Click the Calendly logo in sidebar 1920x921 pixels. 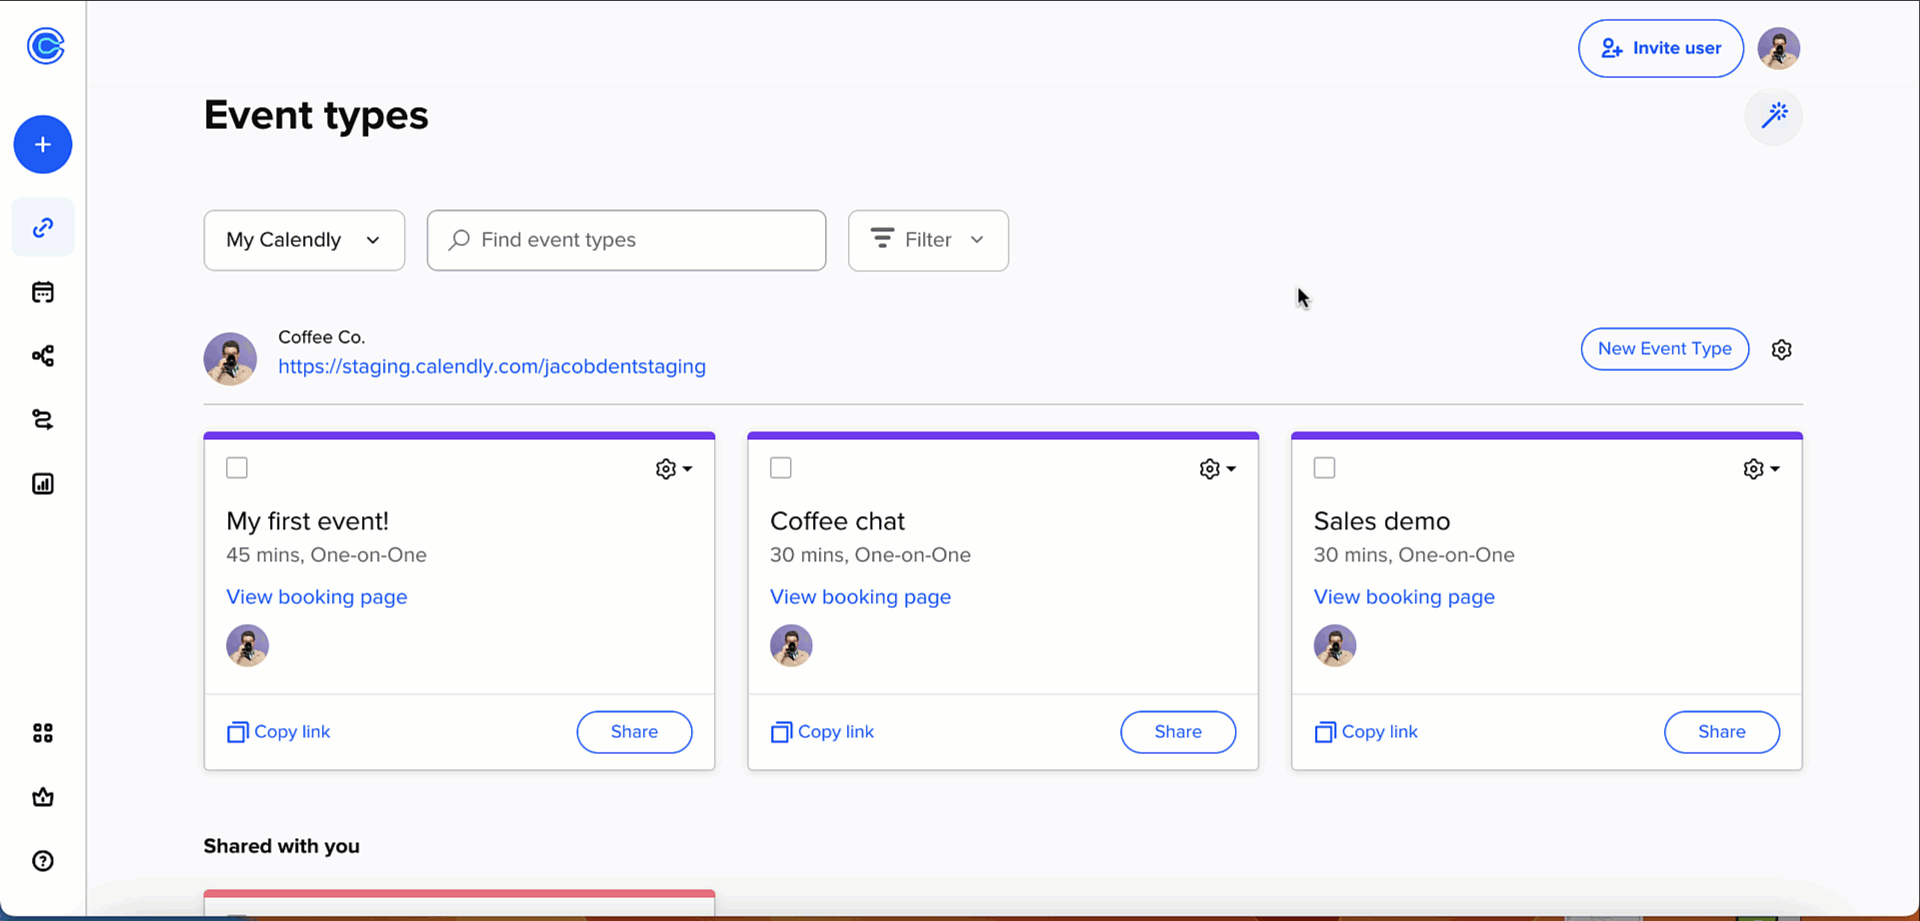(x=45, y=46)
